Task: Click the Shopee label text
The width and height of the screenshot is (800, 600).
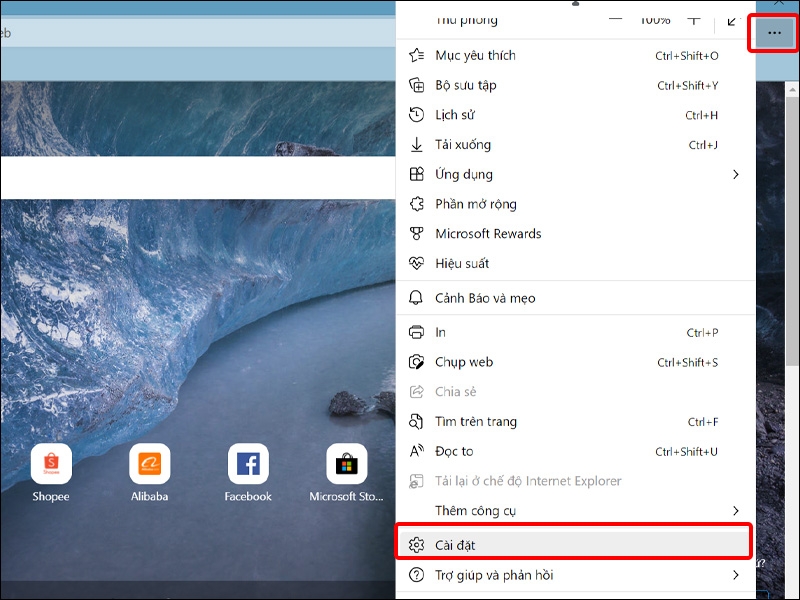Action: 51,496
